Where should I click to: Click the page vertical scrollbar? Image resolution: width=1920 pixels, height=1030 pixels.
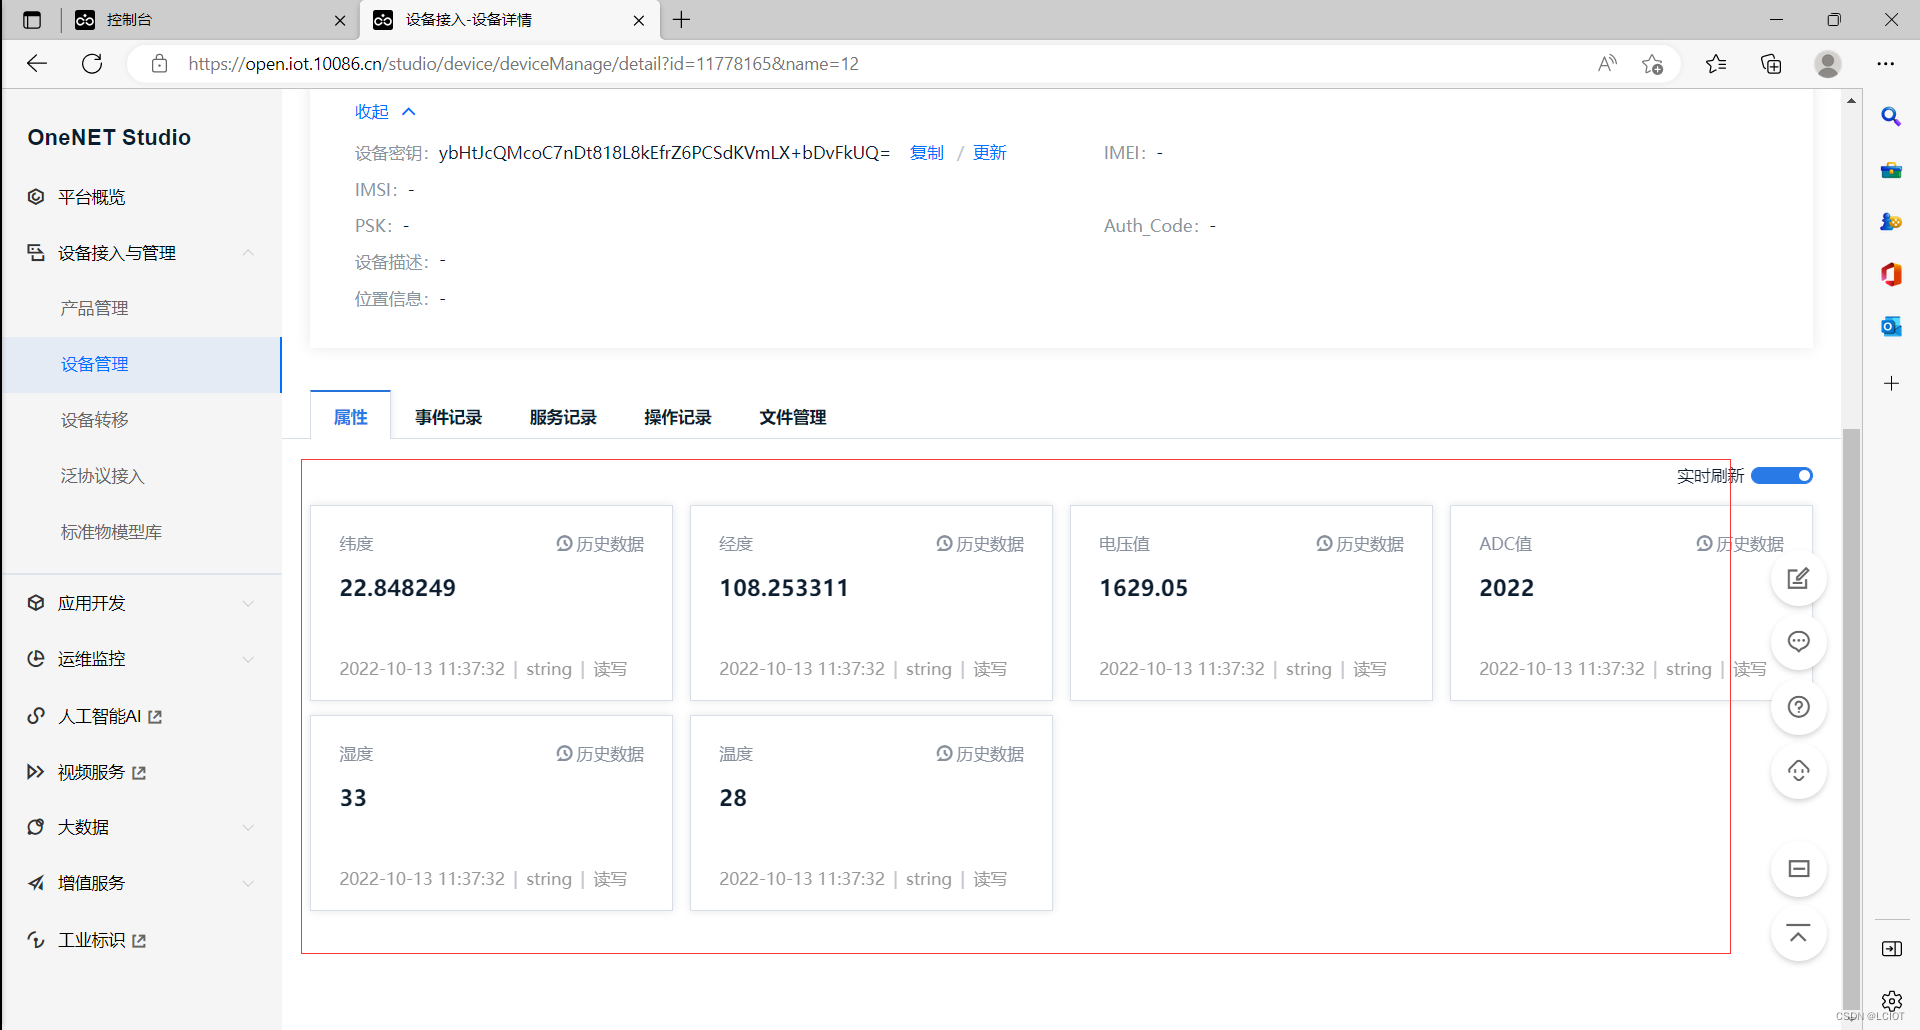pyautogui.click(x=1851, y=720)
